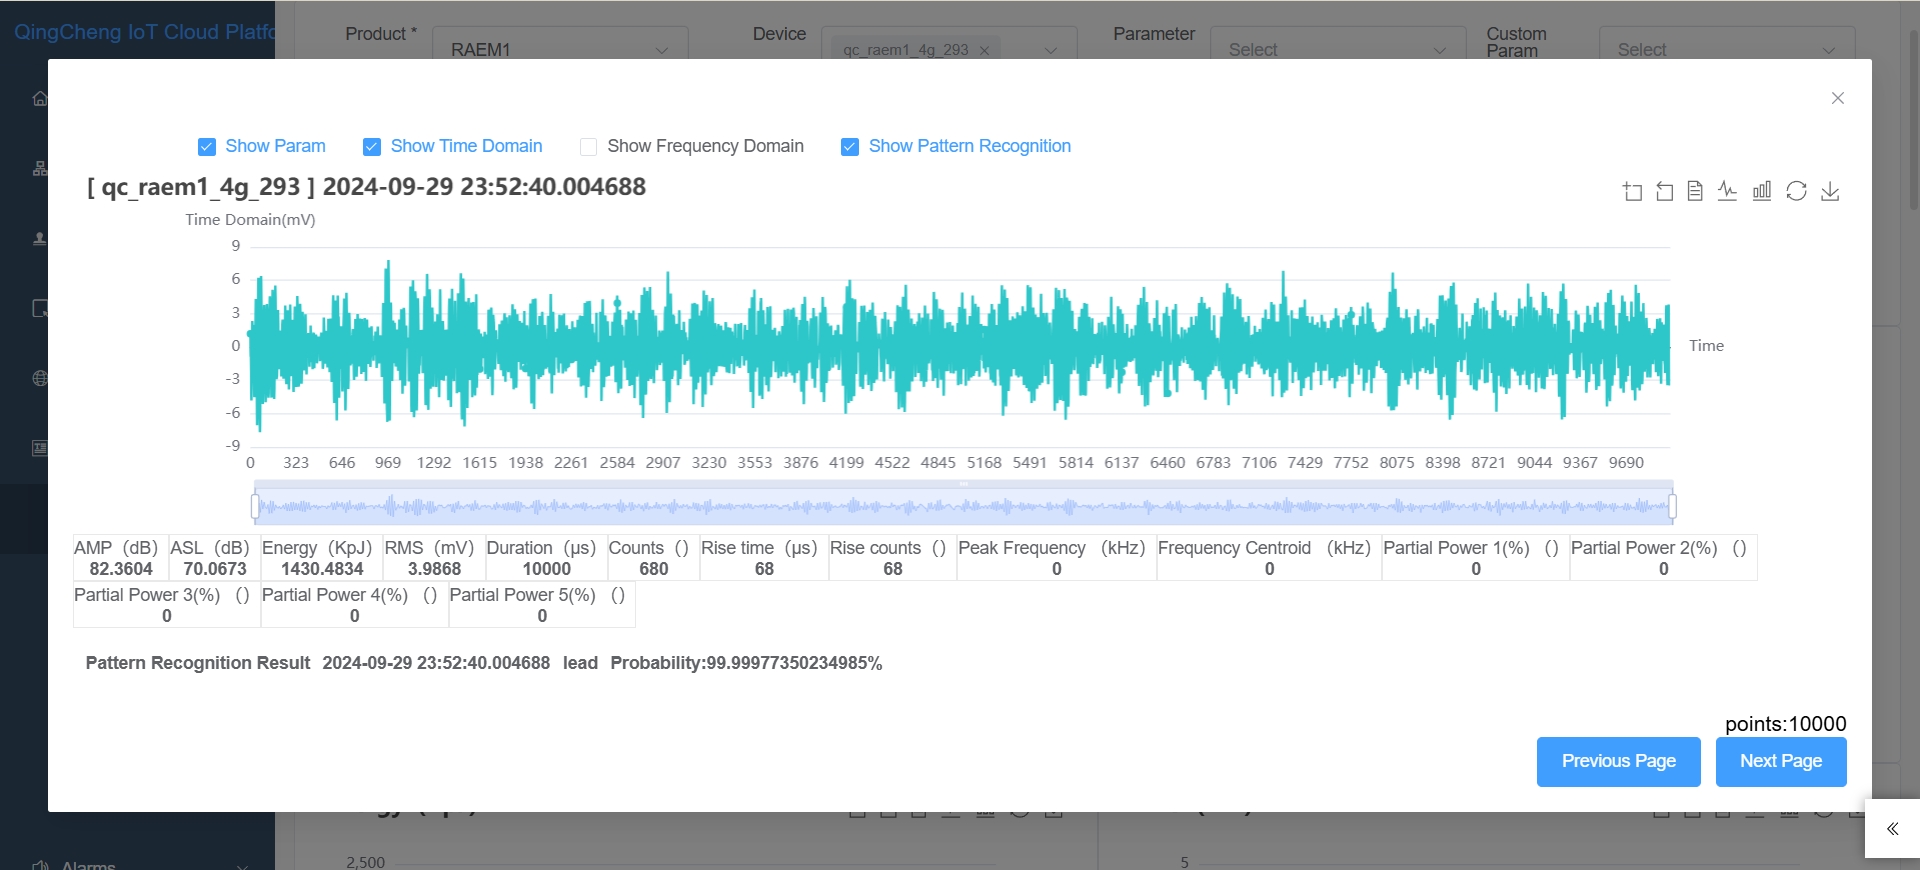Disable the Show Time Domain checkbox
Image resolution: width=1920 pixels, height=870 pixels.
(x=372, y=147)
